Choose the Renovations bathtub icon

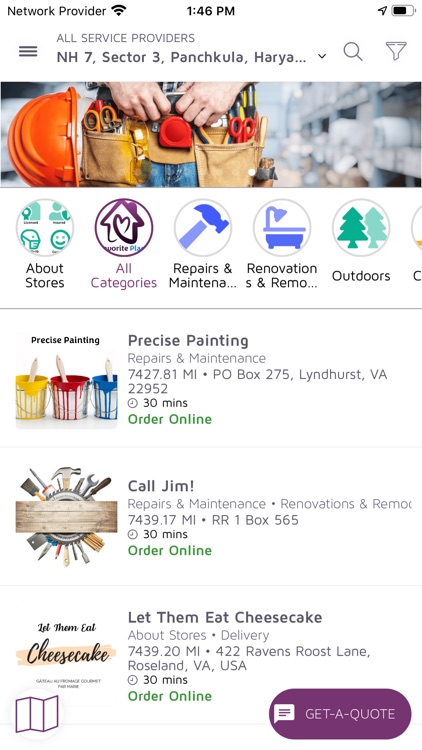coord(282,228)
